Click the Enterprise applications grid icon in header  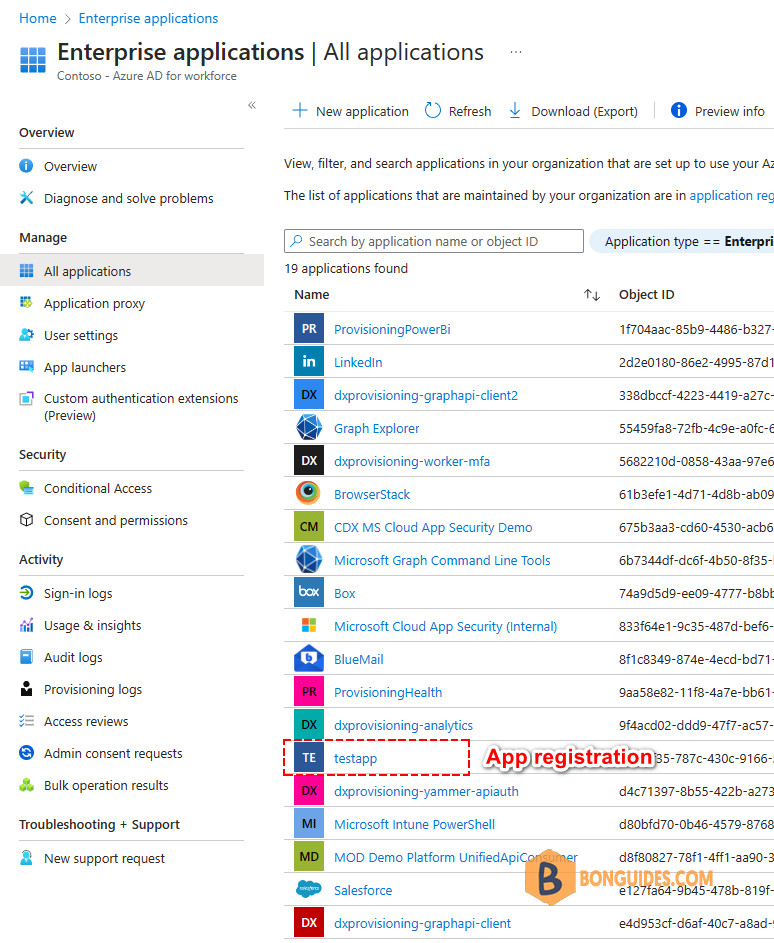(x=32, y=60)
